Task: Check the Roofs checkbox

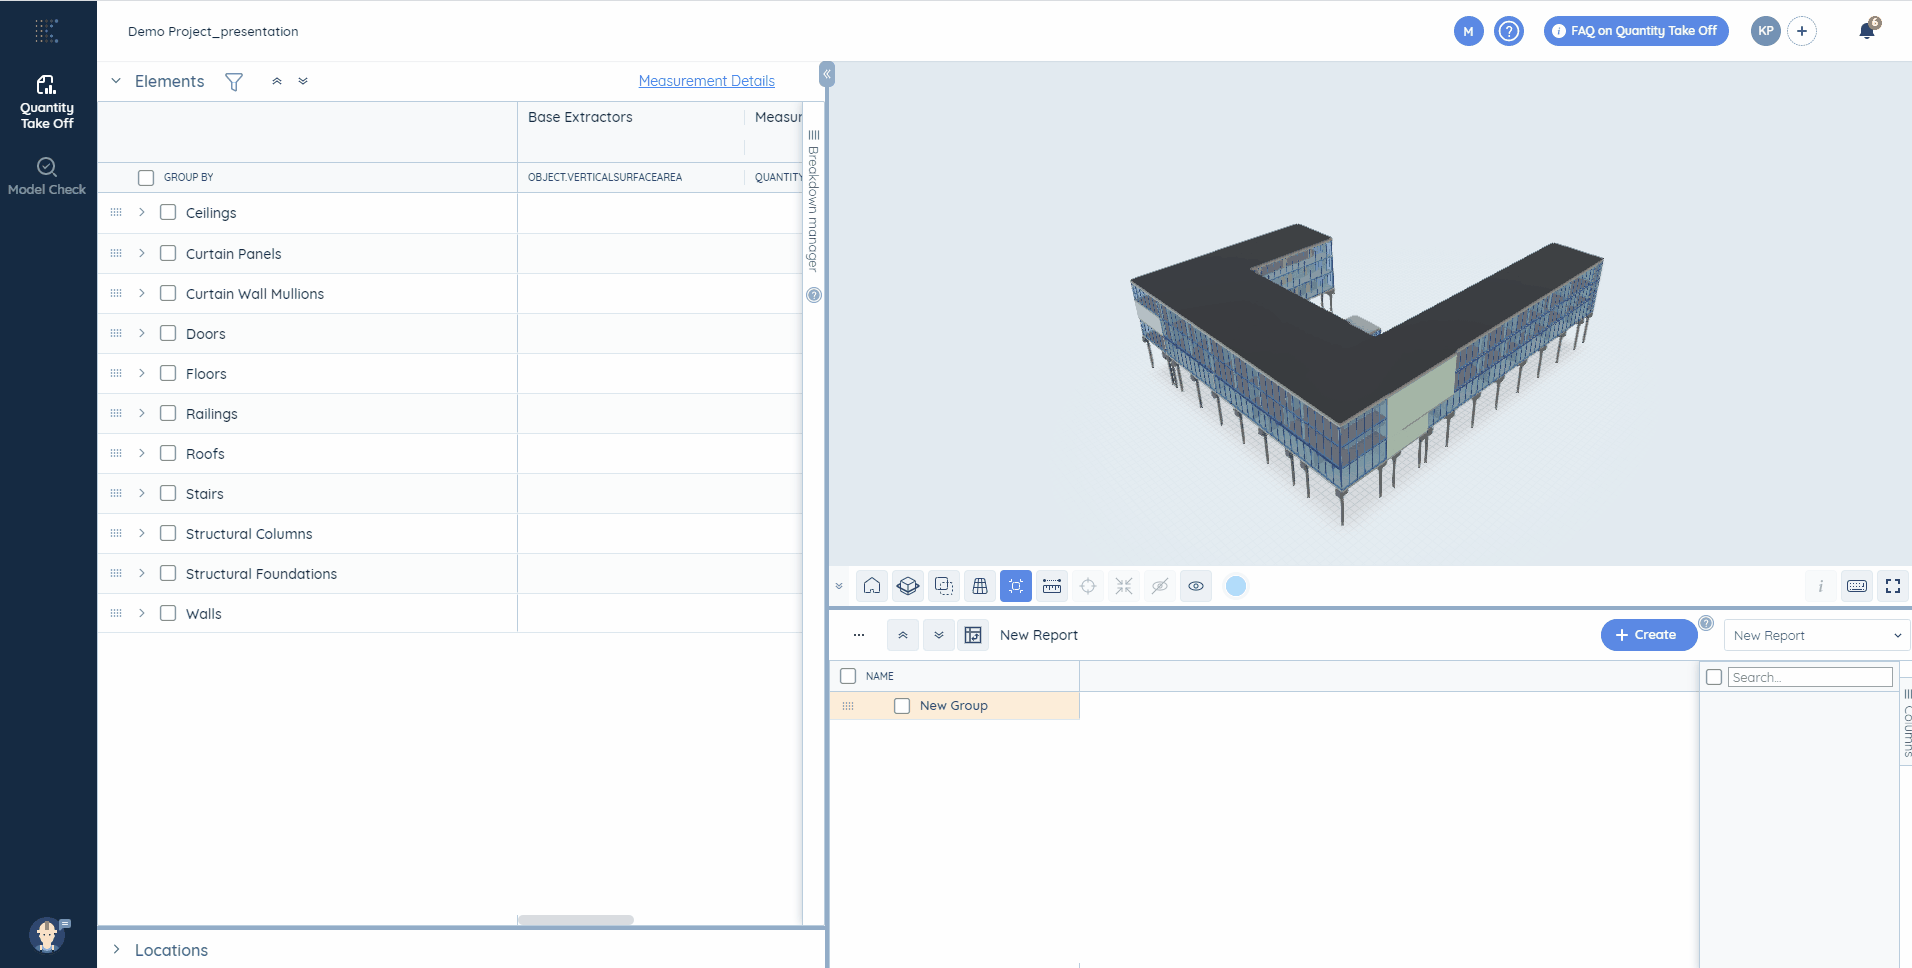Action: (x=168, y=453)
